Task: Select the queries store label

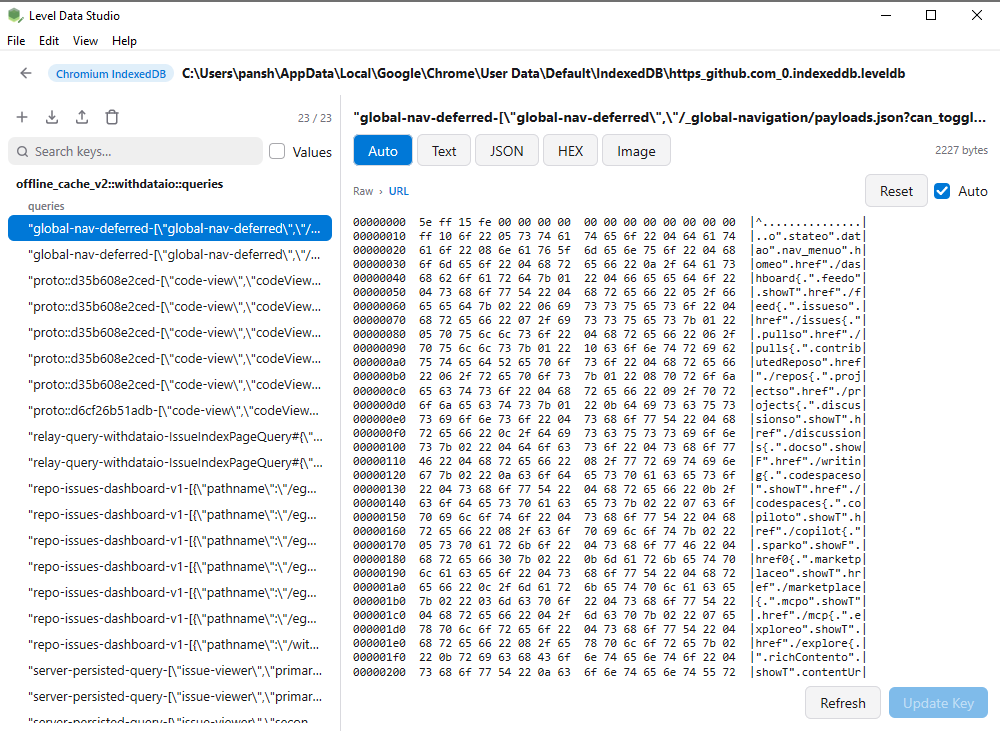Action: 46,206
